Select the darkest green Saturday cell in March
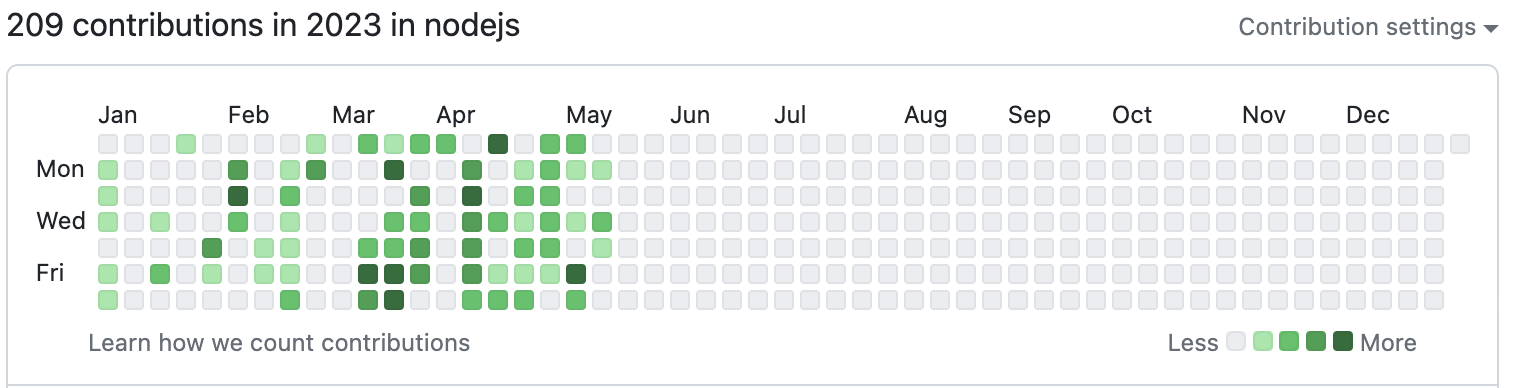Image resolution: width=1526 pixels, height=388 pixels. [394, 300]
